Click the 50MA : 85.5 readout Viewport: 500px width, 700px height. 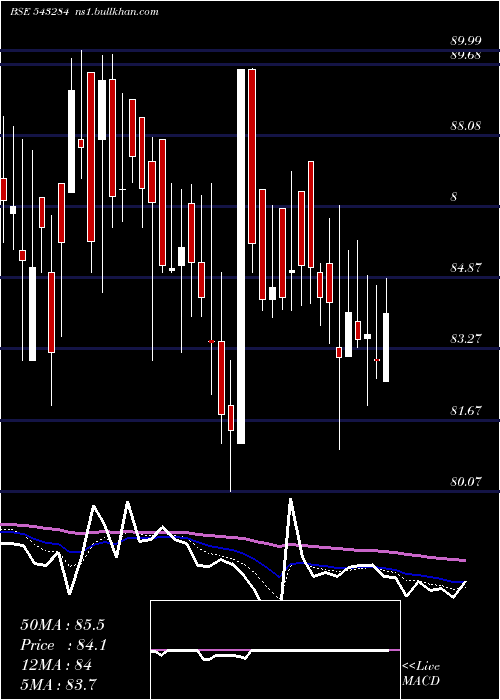click(x=62, y=625)
